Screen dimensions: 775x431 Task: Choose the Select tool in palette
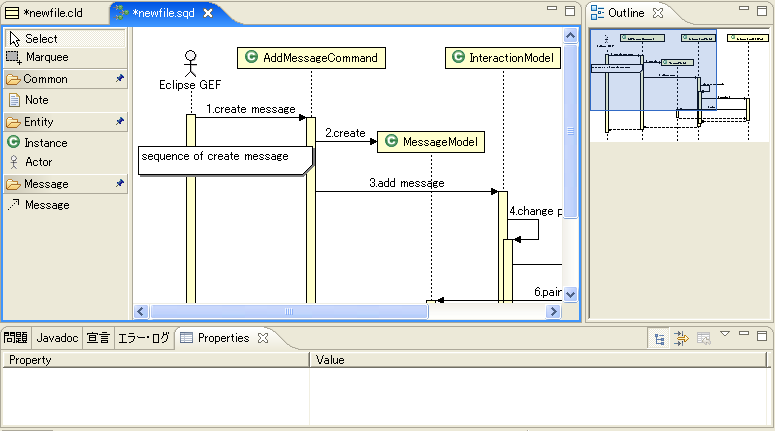[x=65, y=39]
